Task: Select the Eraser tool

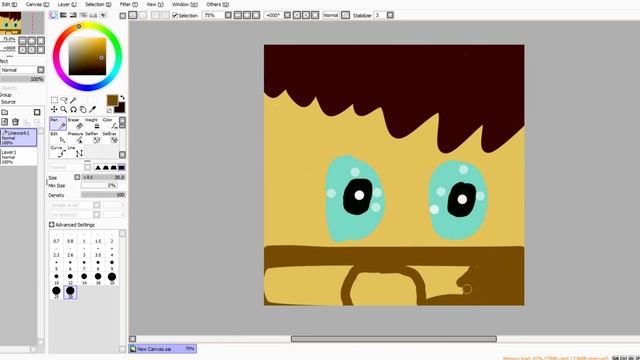Action: tap(76, 124)
